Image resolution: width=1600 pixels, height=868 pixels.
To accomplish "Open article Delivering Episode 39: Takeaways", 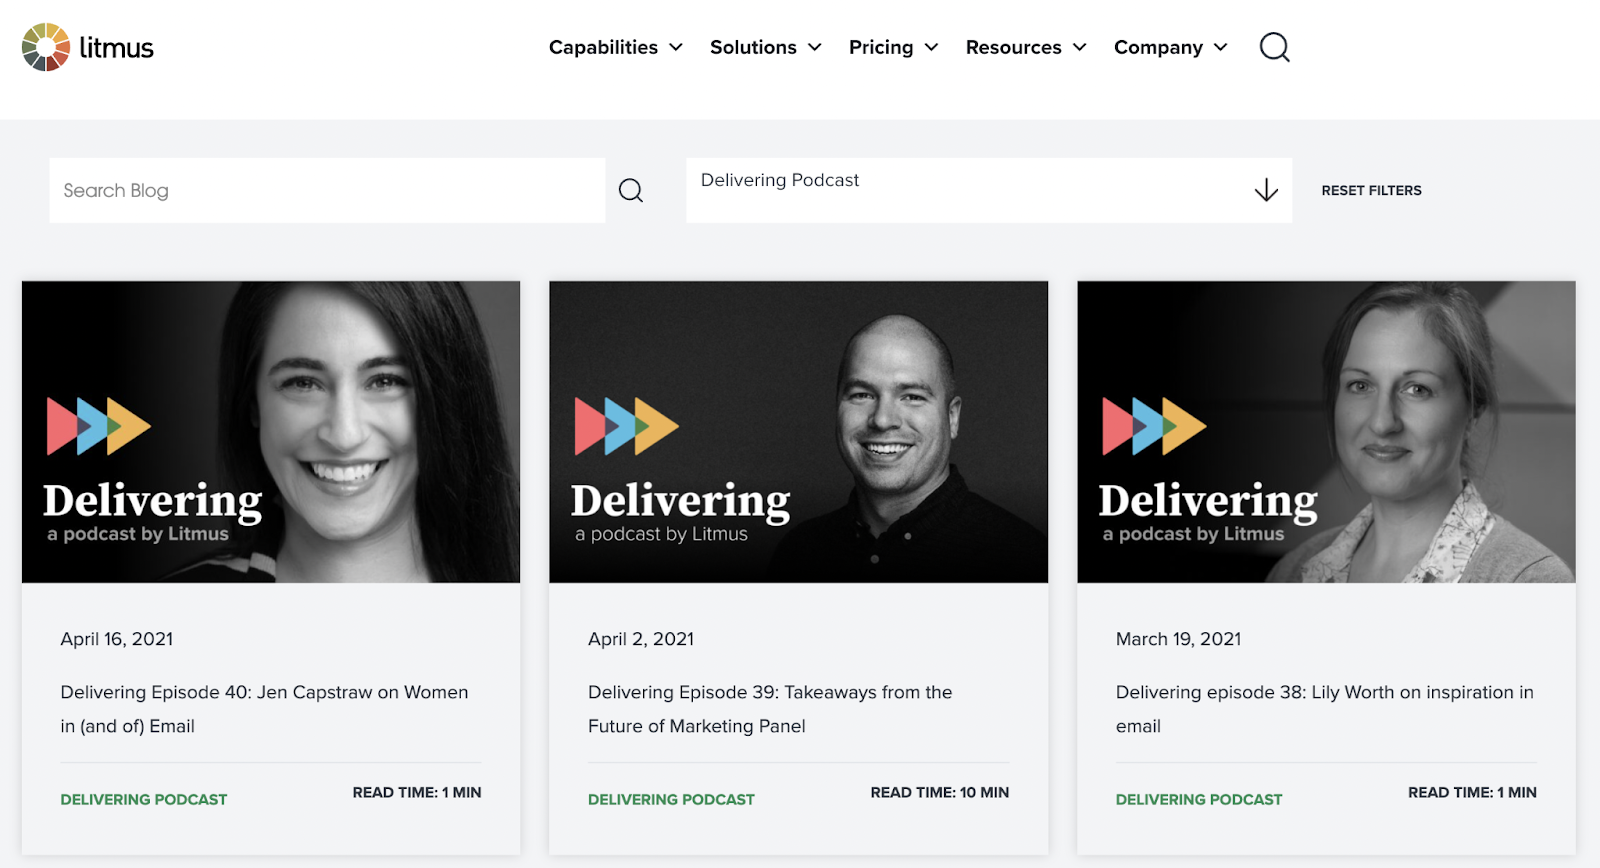I will pos(770,709).
